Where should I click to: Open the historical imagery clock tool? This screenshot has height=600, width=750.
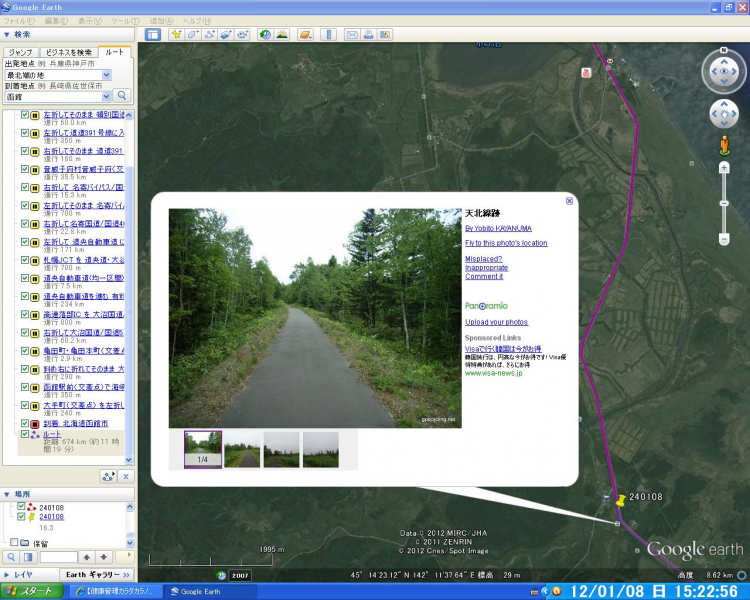[x=265, y=34]
